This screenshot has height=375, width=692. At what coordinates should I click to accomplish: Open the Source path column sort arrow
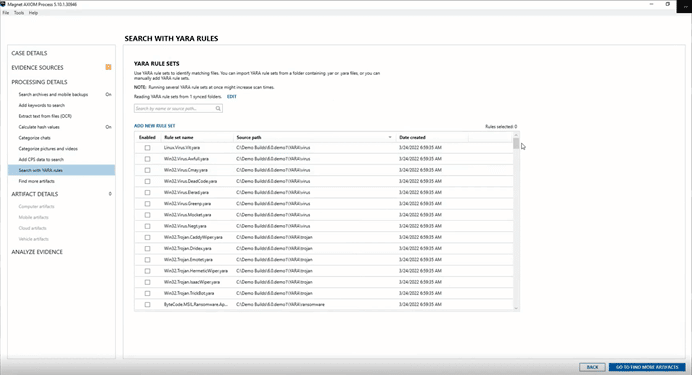pos(390,137)
